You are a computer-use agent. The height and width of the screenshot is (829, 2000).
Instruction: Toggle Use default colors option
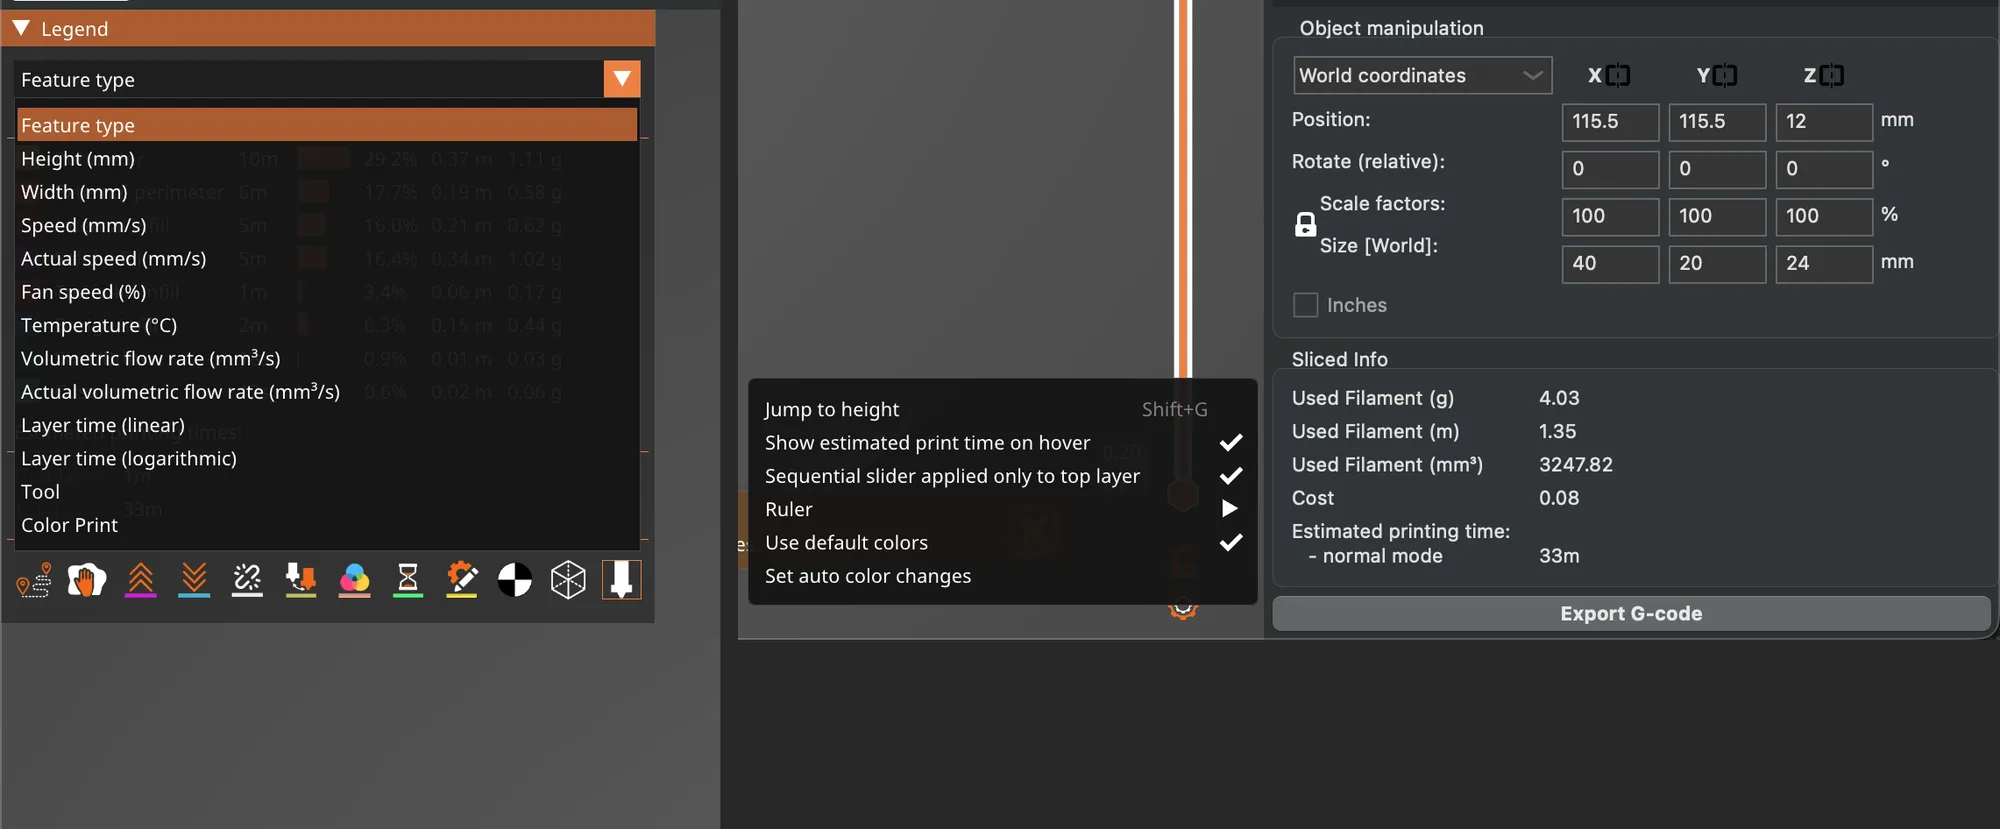1002,543
